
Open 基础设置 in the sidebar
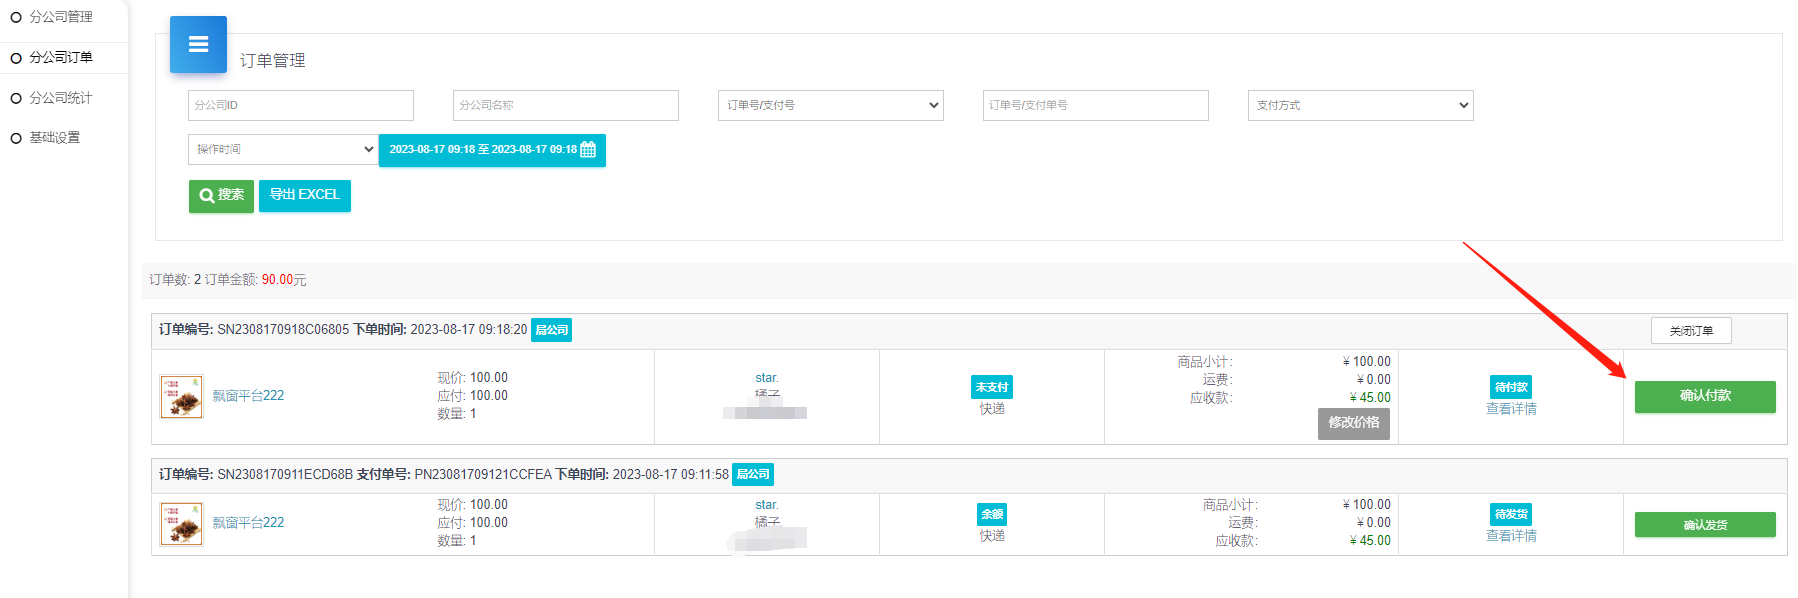[x=54, y=138]
